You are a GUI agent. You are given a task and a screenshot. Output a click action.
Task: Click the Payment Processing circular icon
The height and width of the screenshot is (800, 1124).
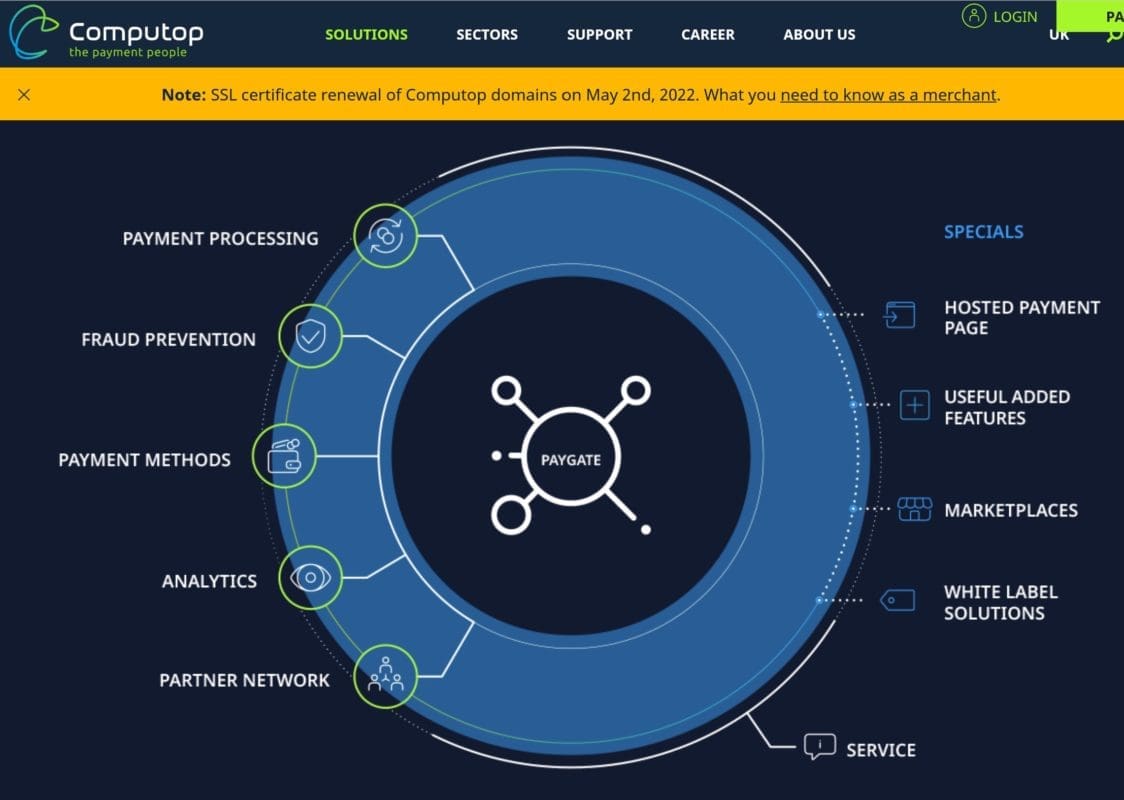385,236
